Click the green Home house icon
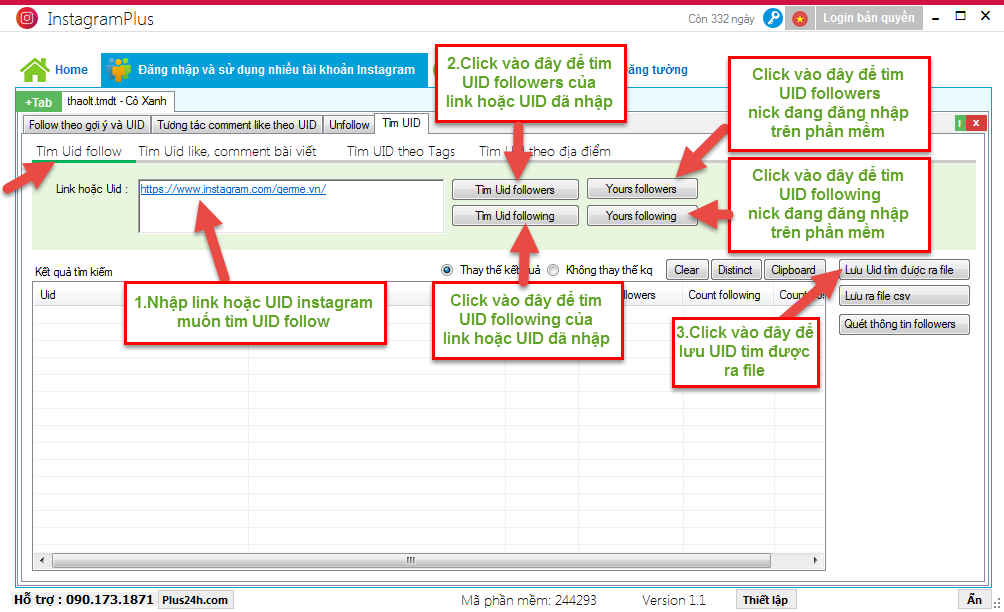 [35, 70]
